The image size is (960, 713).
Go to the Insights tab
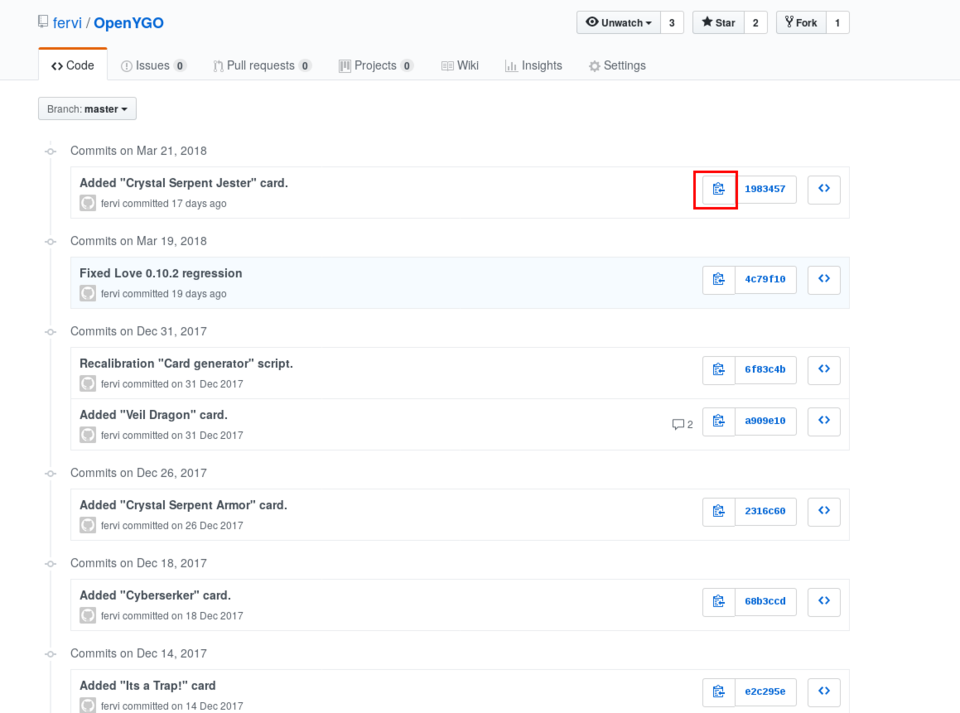(534, 66)
